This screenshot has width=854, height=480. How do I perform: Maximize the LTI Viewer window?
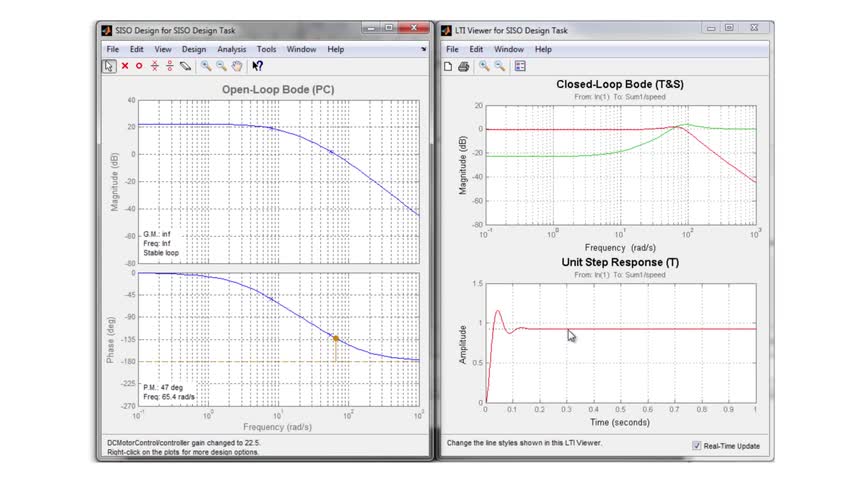(x=729, y=28)
